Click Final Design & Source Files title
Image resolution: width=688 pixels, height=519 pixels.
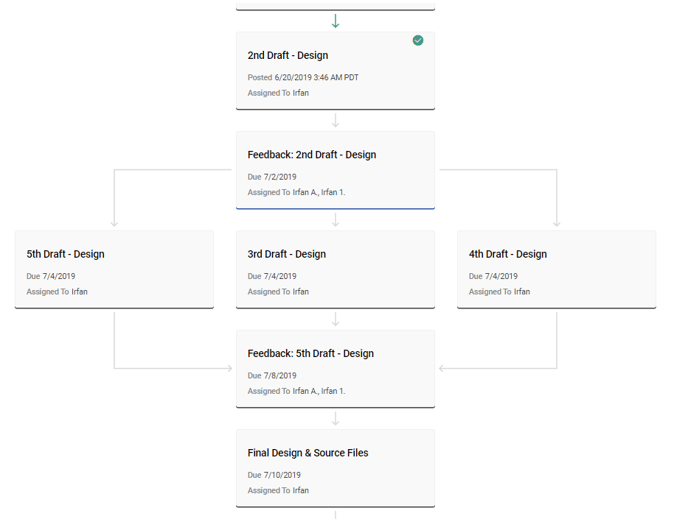pyautogui.click(x=308, y=453)
